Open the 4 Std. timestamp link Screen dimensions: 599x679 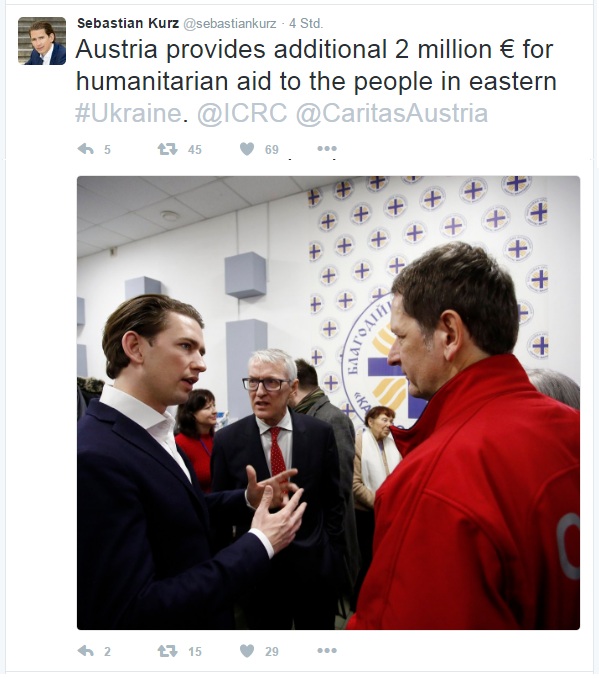click(306, 23)
